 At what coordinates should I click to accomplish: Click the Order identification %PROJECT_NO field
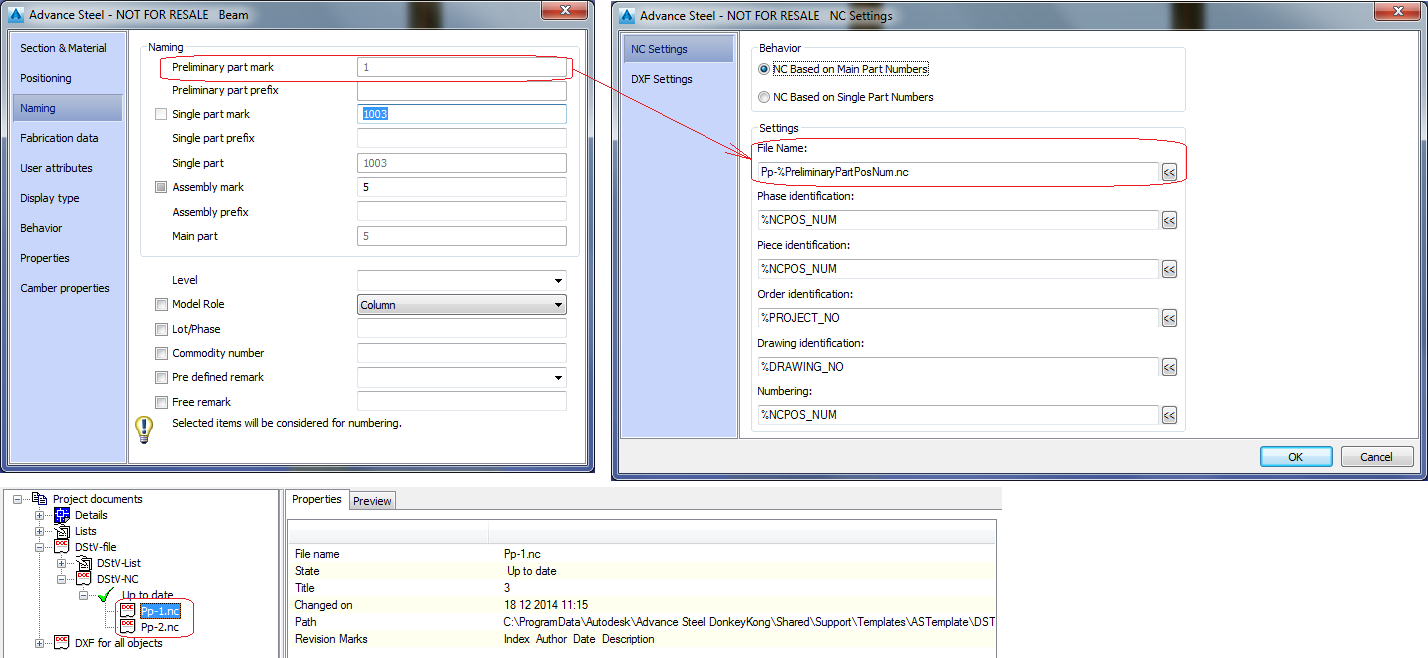click(958, 318)
